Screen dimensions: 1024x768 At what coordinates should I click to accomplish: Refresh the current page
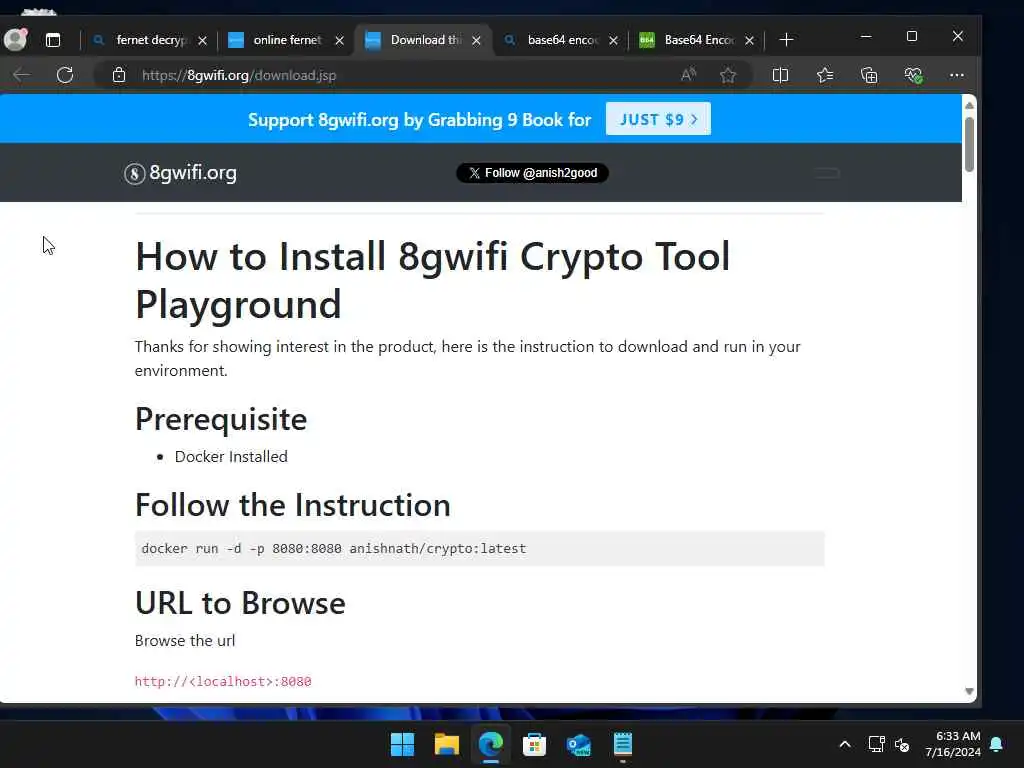pyautogui.click(x=65, y=75)
